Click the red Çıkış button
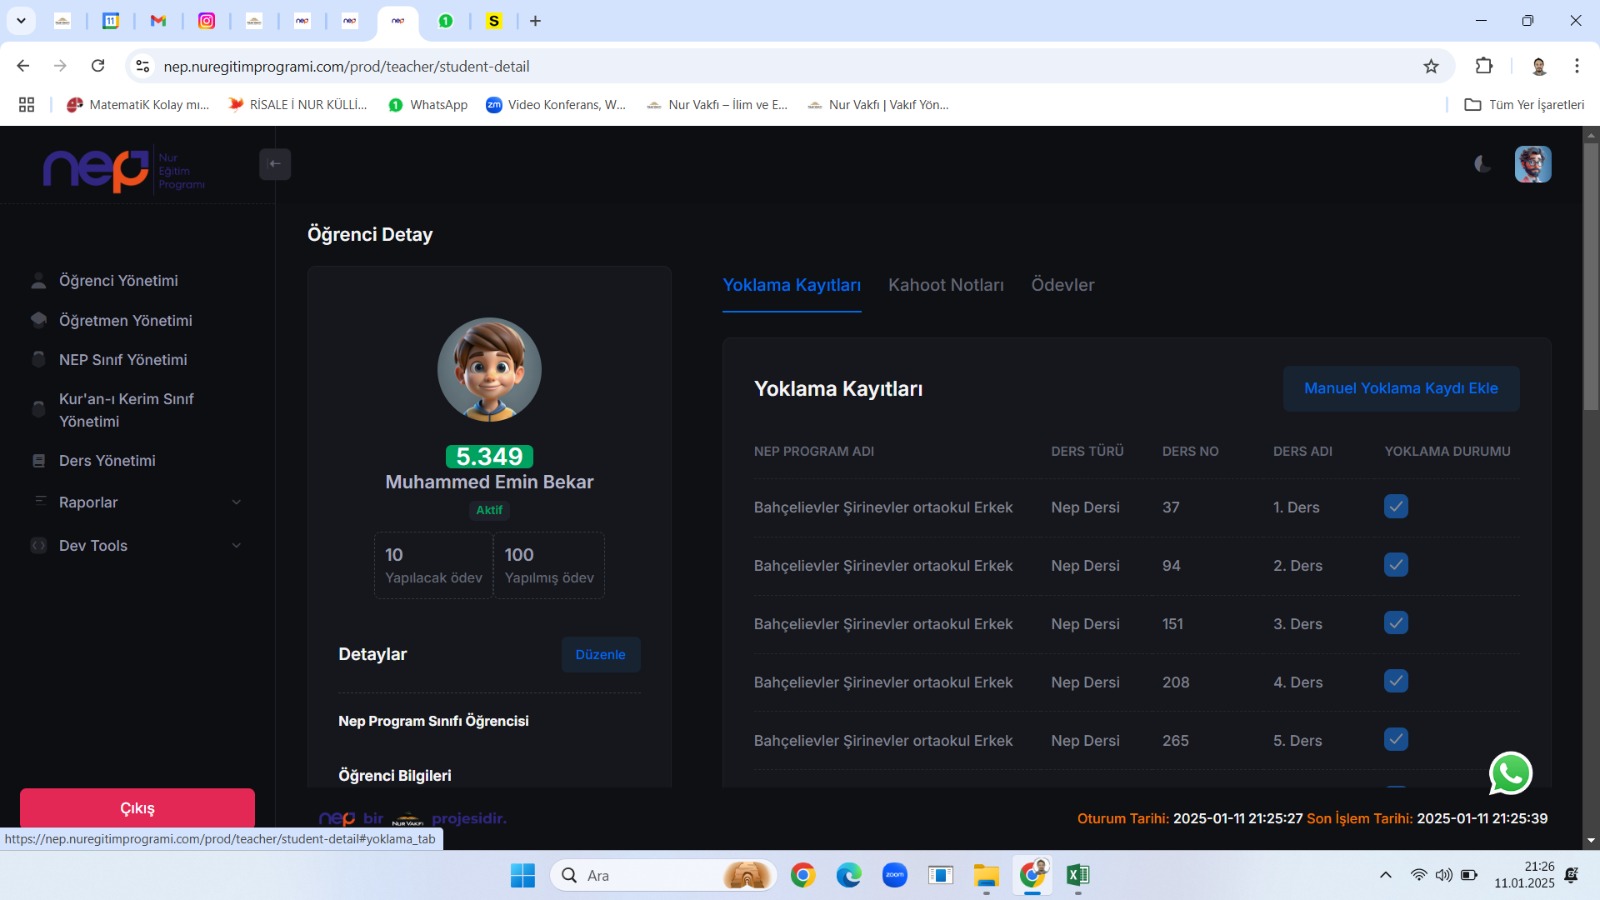The height and width of the screenshot is (900, 1600). pyautogui.click(x=137, y=808)
